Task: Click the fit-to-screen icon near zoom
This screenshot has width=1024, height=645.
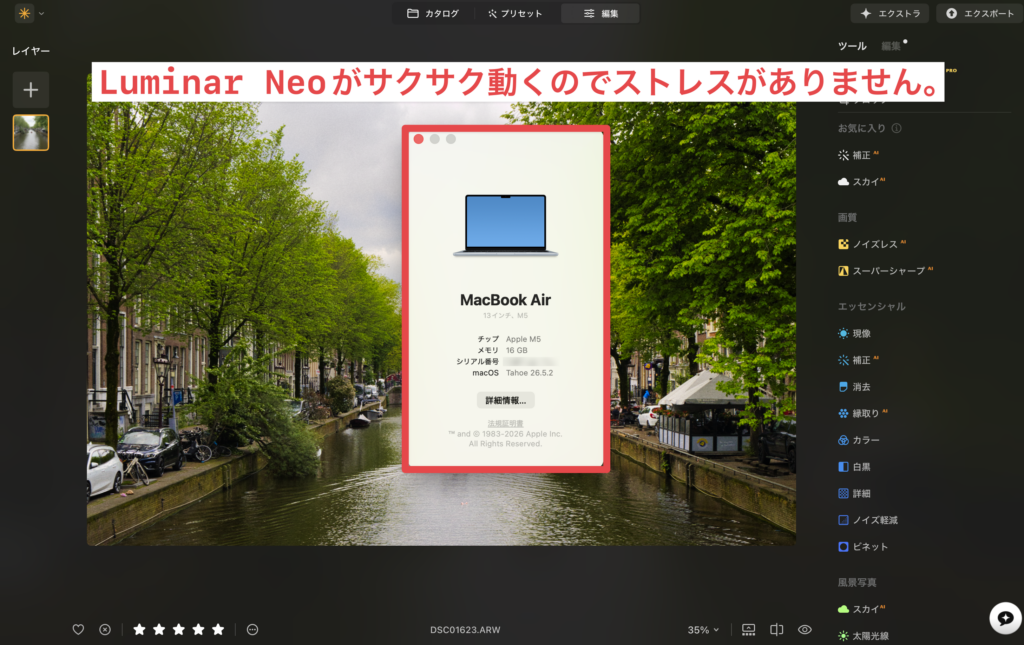Action: click(748, 630)
